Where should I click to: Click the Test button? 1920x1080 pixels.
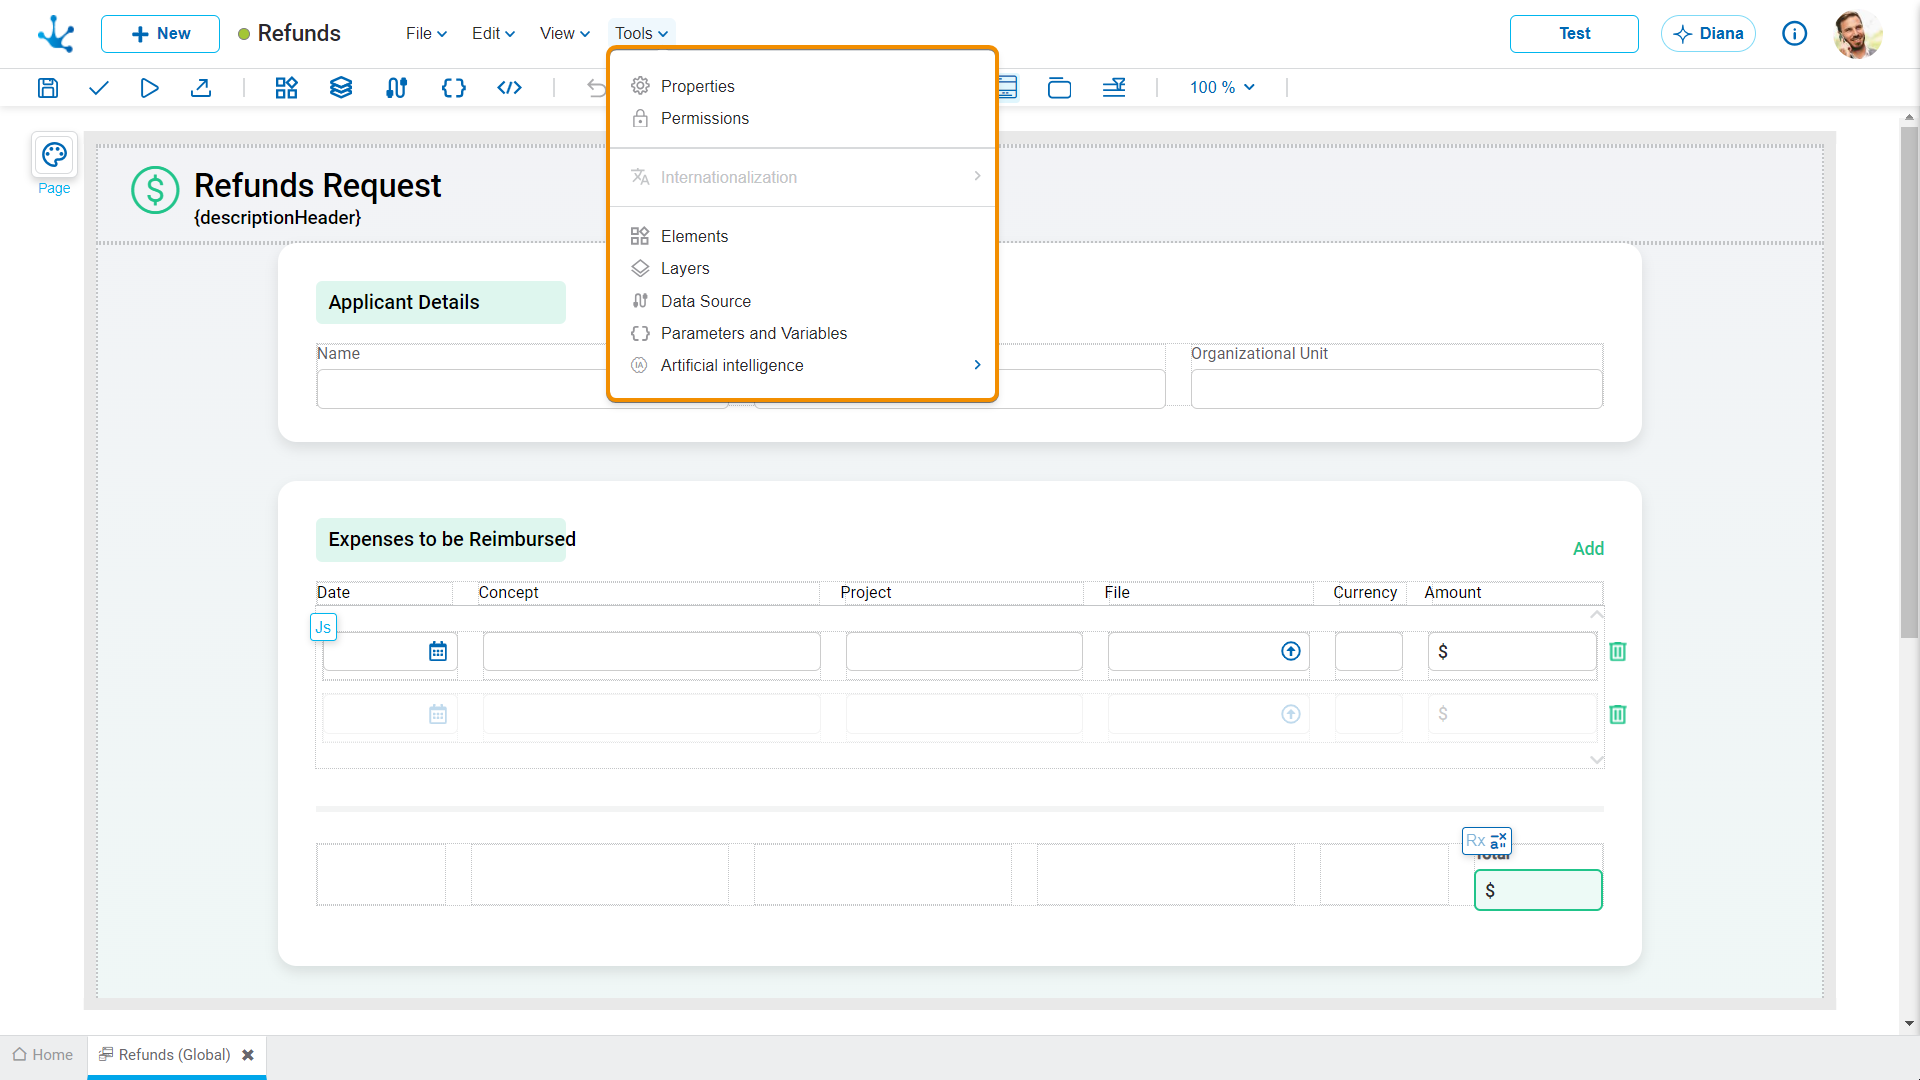1574,34
